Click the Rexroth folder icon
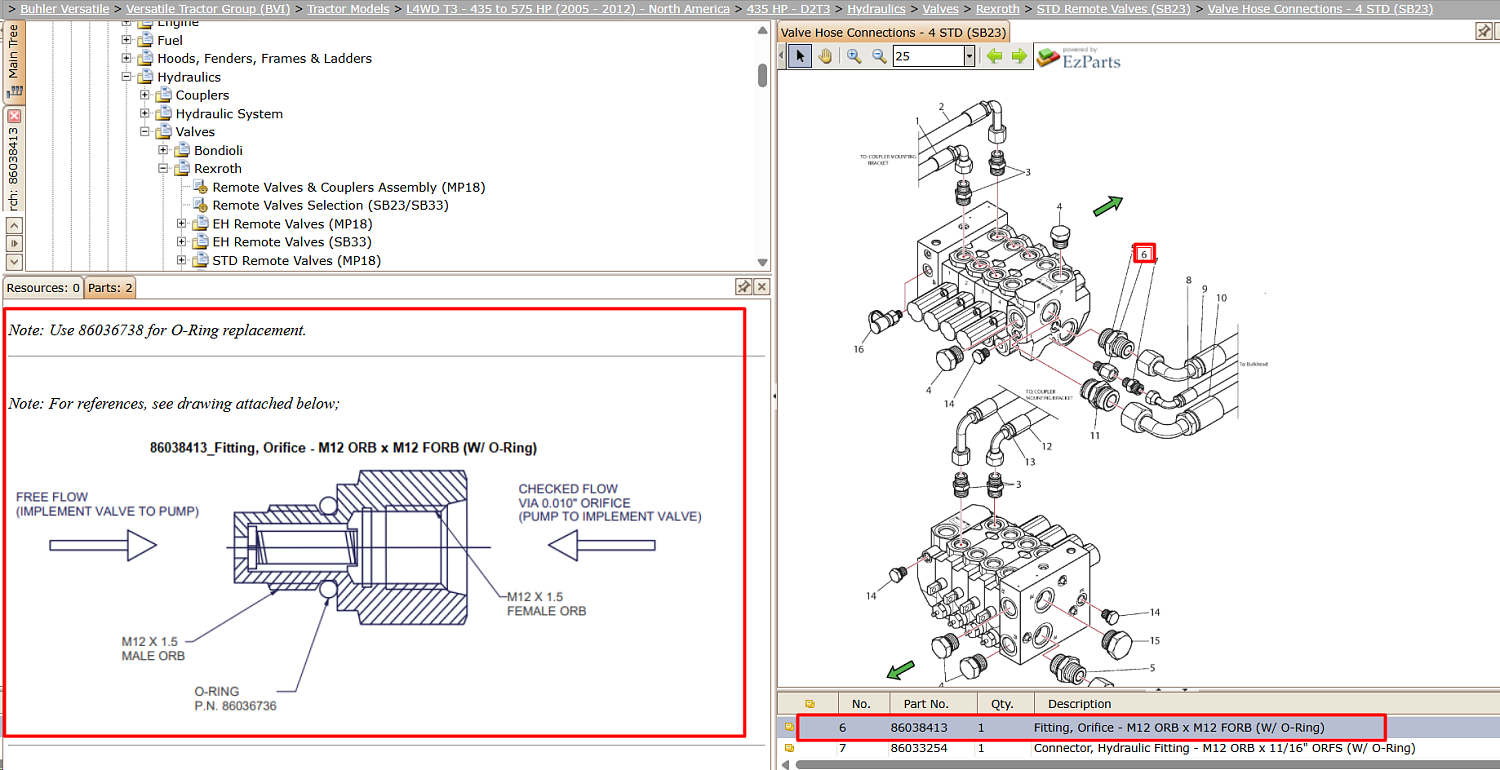 click(x=182, y=169)
